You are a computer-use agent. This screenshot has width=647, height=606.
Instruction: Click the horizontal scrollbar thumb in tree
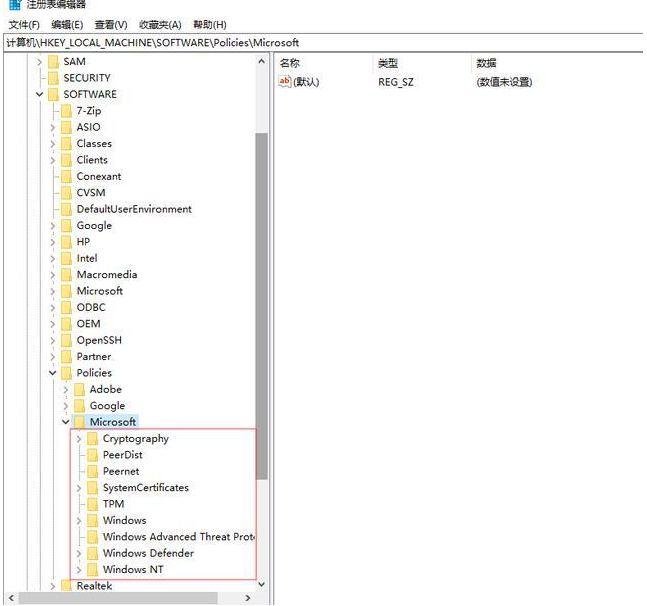tap(118, 598)
